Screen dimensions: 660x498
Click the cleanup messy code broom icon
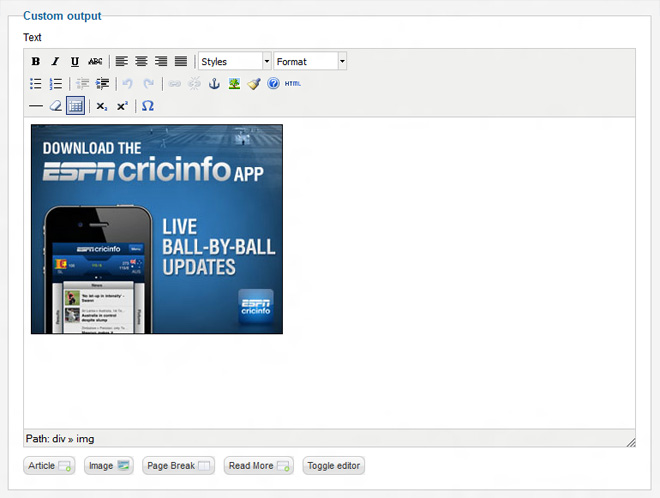click(253, 84)
